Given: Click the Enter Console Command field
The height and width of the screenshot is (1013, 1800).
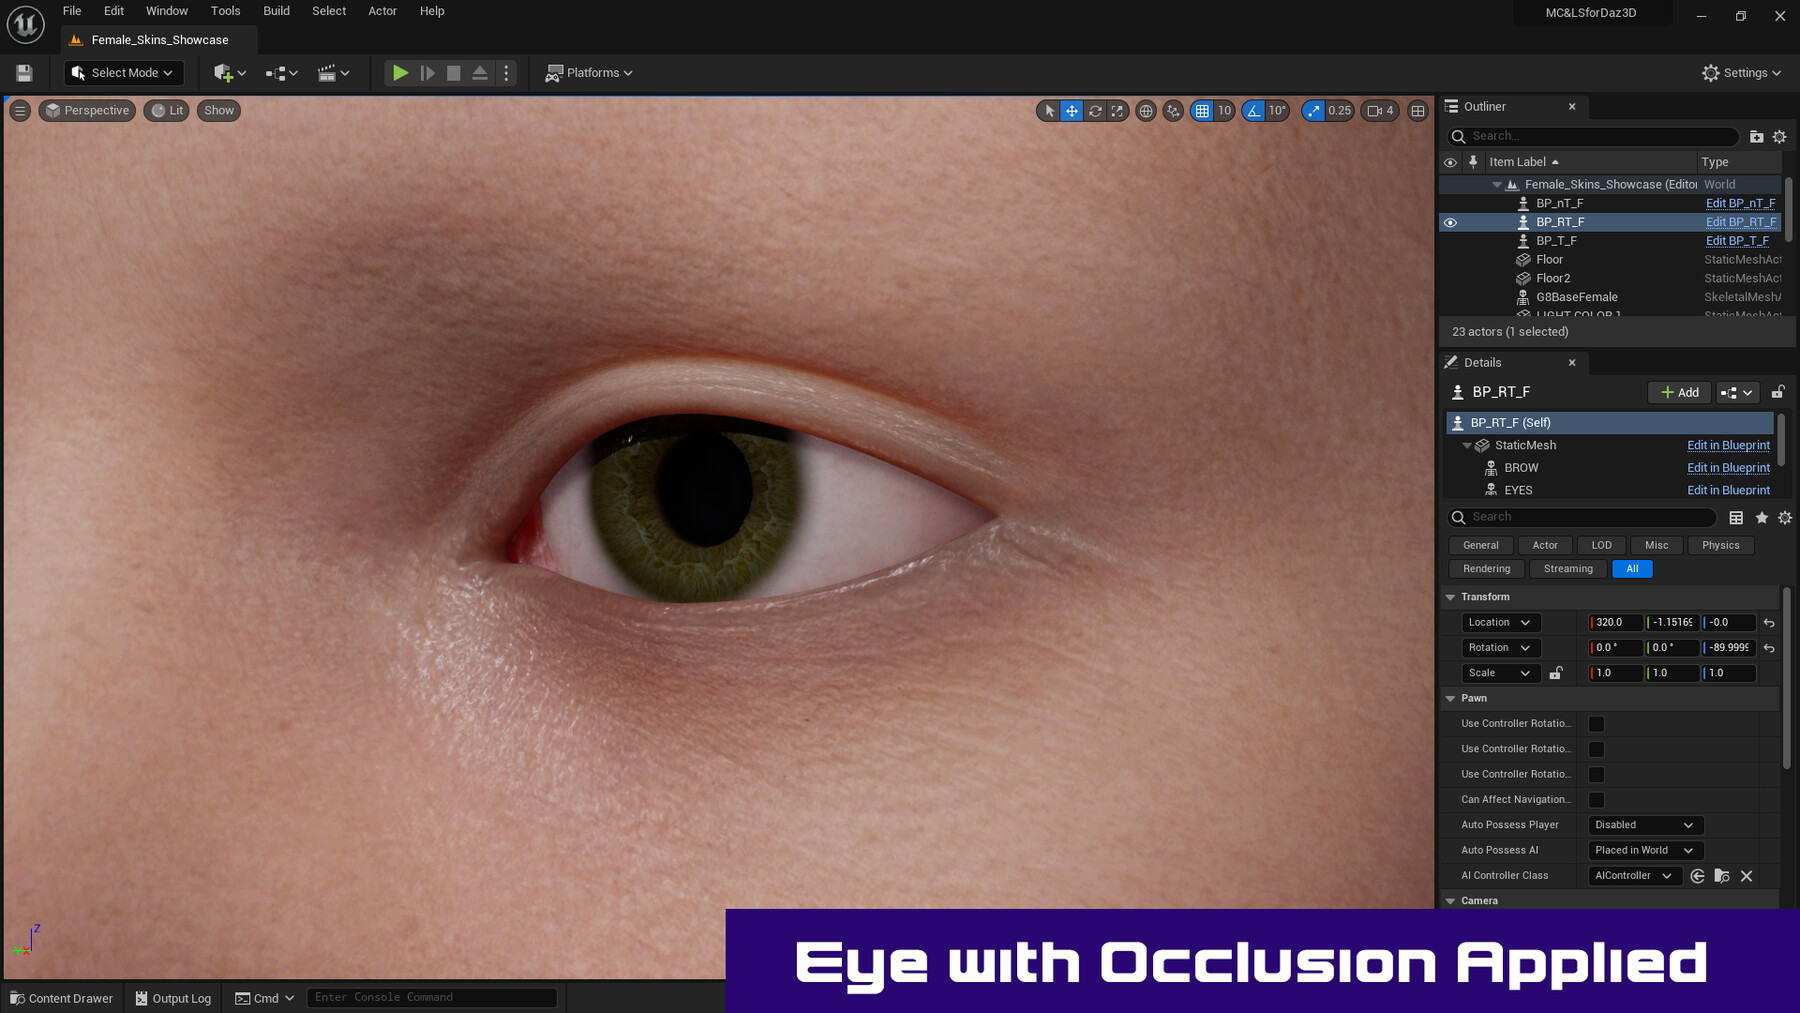Looking at the screenshot, I should click(x=432, y=997).
